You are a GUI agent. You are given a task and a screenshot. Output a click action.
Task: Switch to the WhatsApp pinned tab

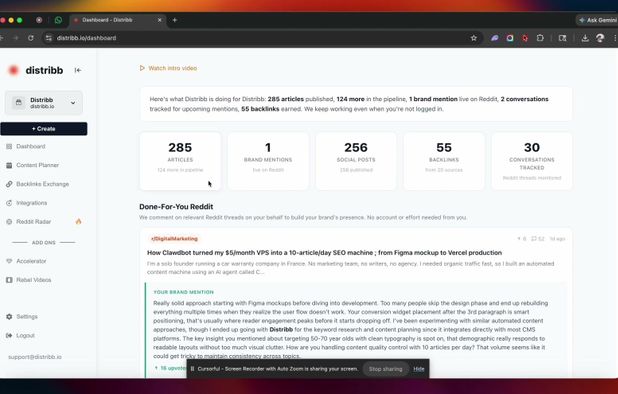(x=58, y=20)
